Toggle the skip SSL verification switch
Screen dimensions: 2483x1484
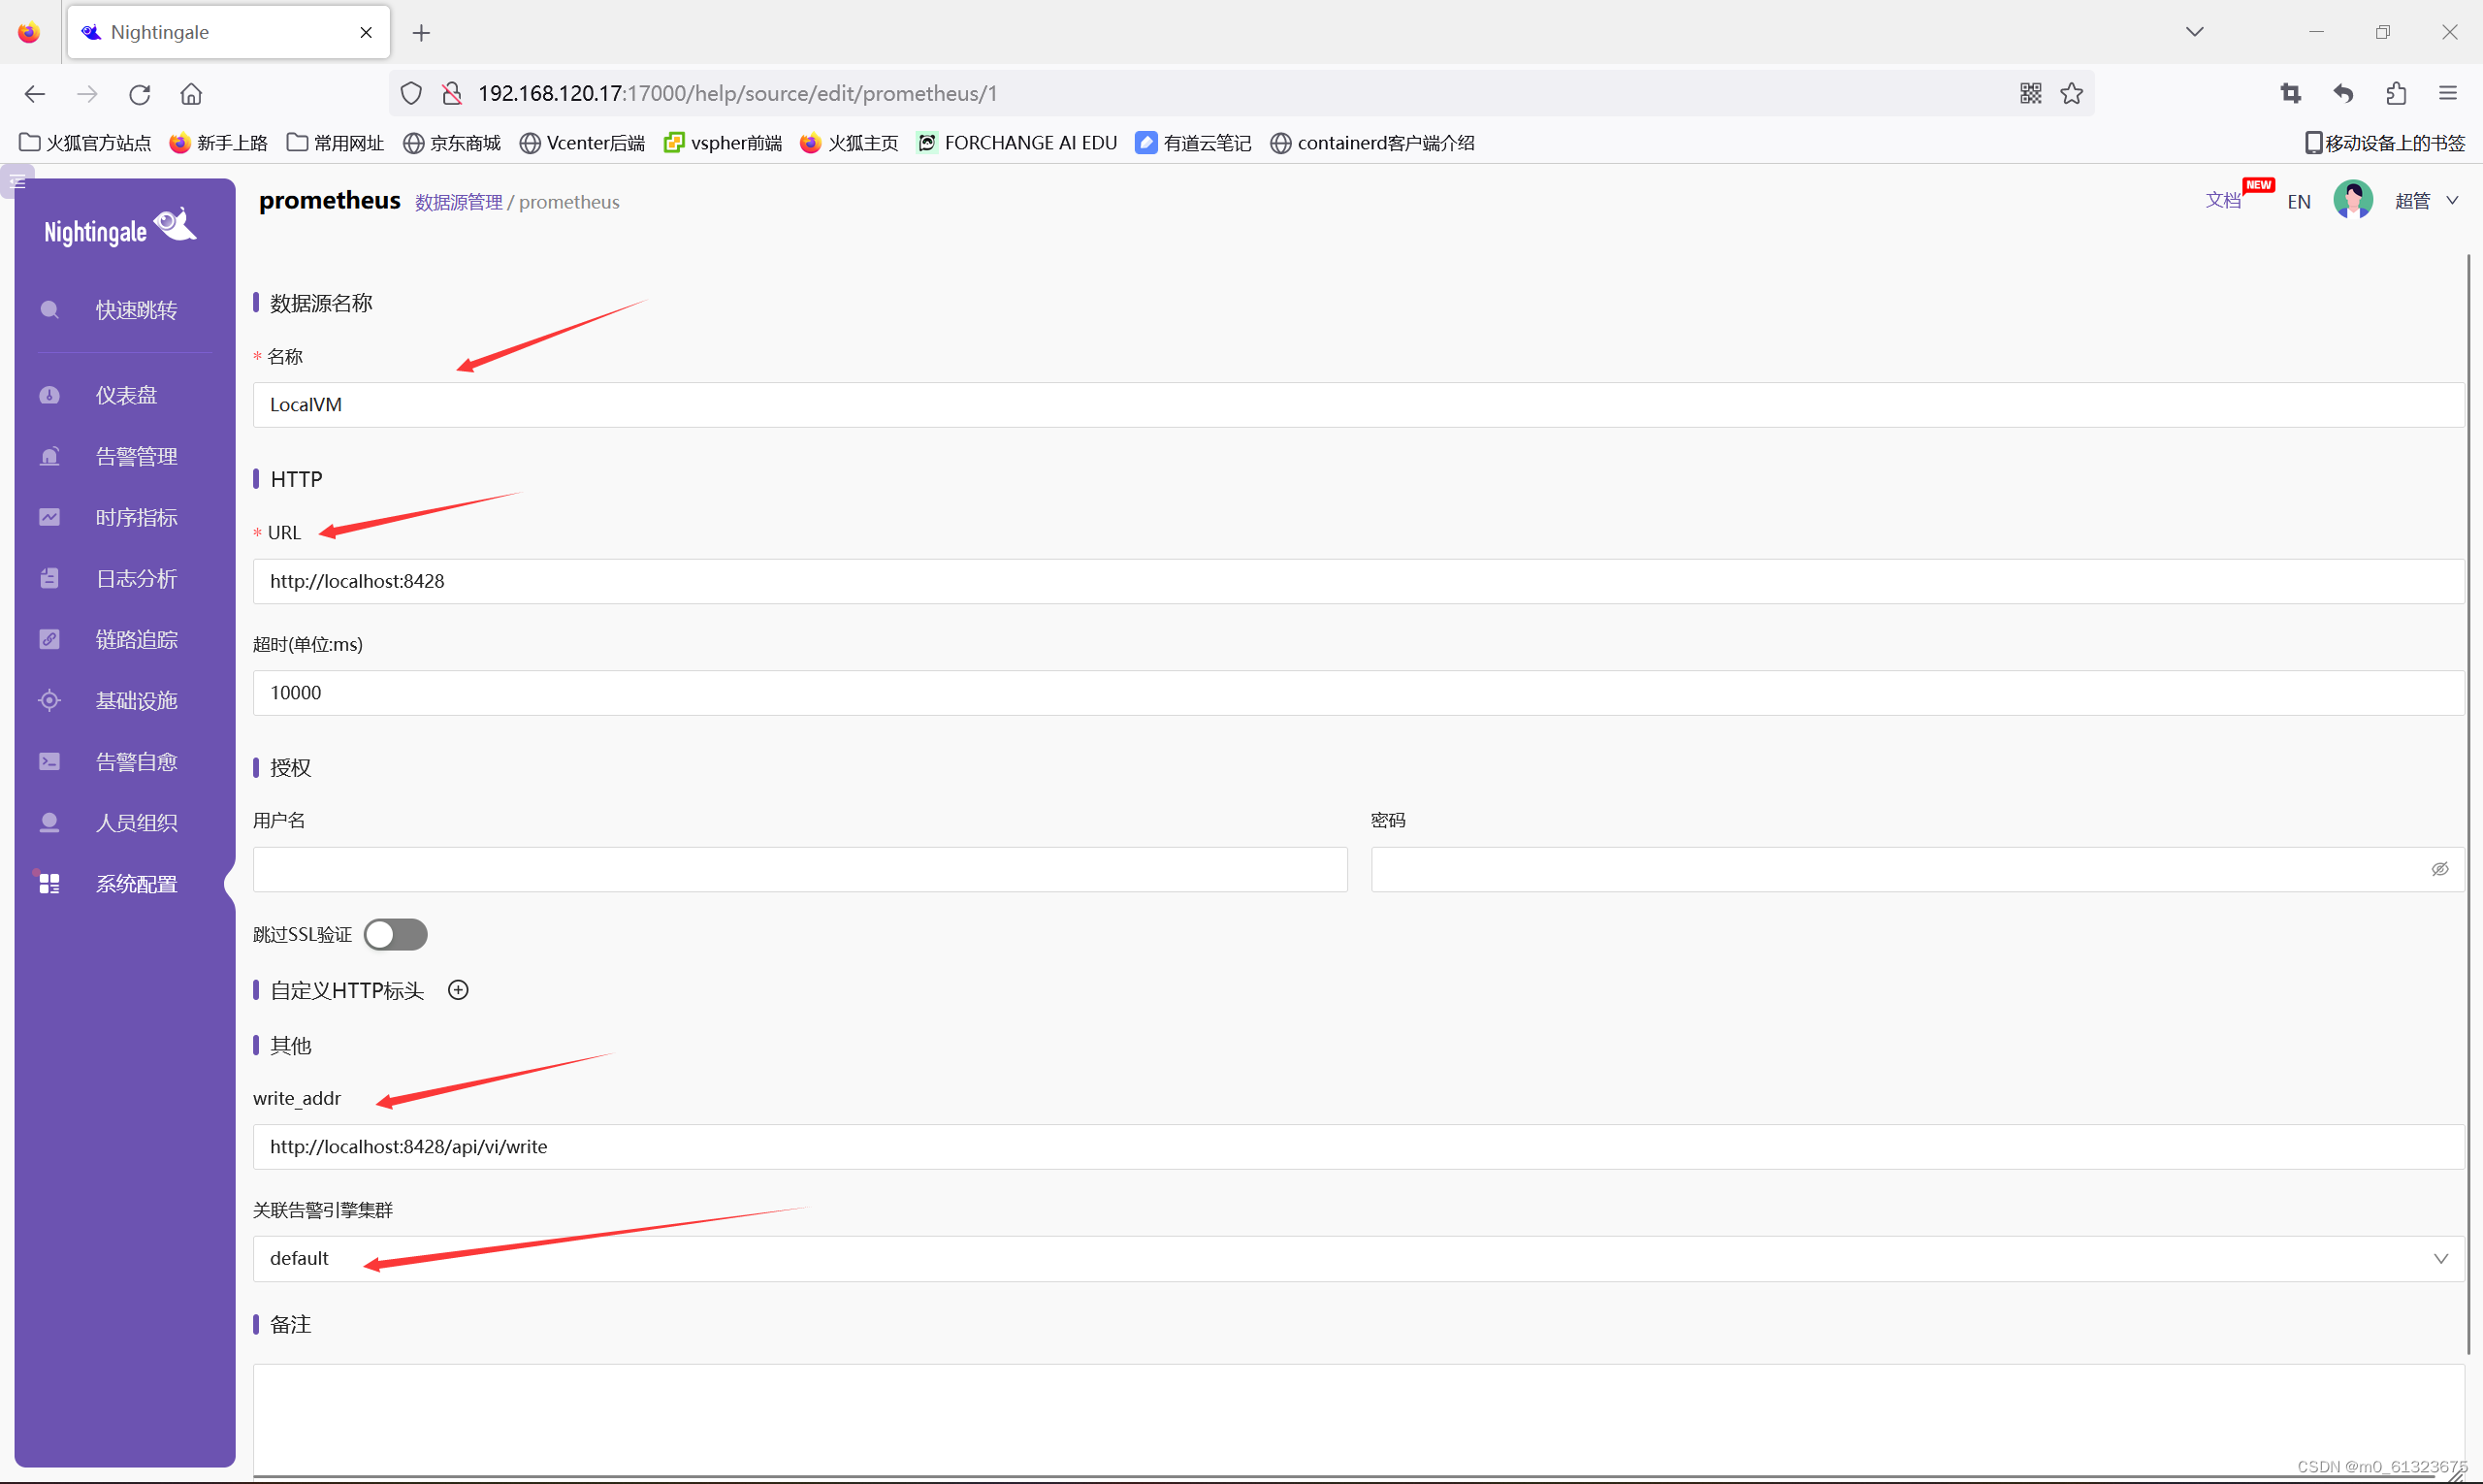click(395, 934)
